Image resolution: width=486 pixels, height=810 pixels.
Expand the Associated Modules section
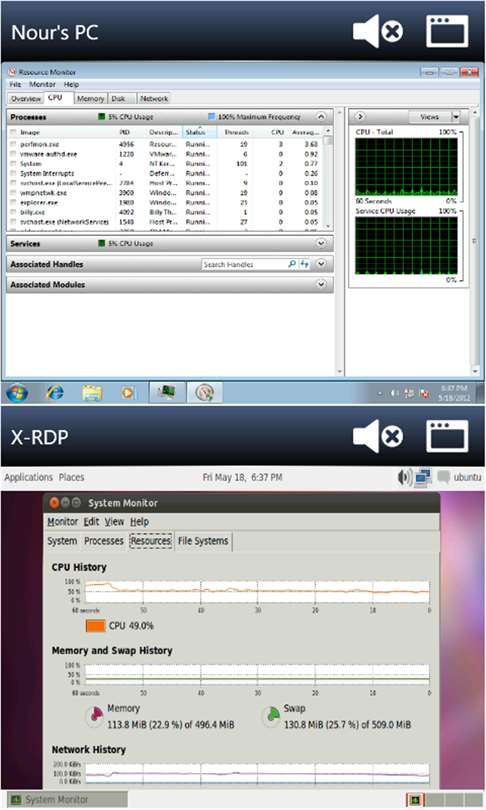(321, 284)
